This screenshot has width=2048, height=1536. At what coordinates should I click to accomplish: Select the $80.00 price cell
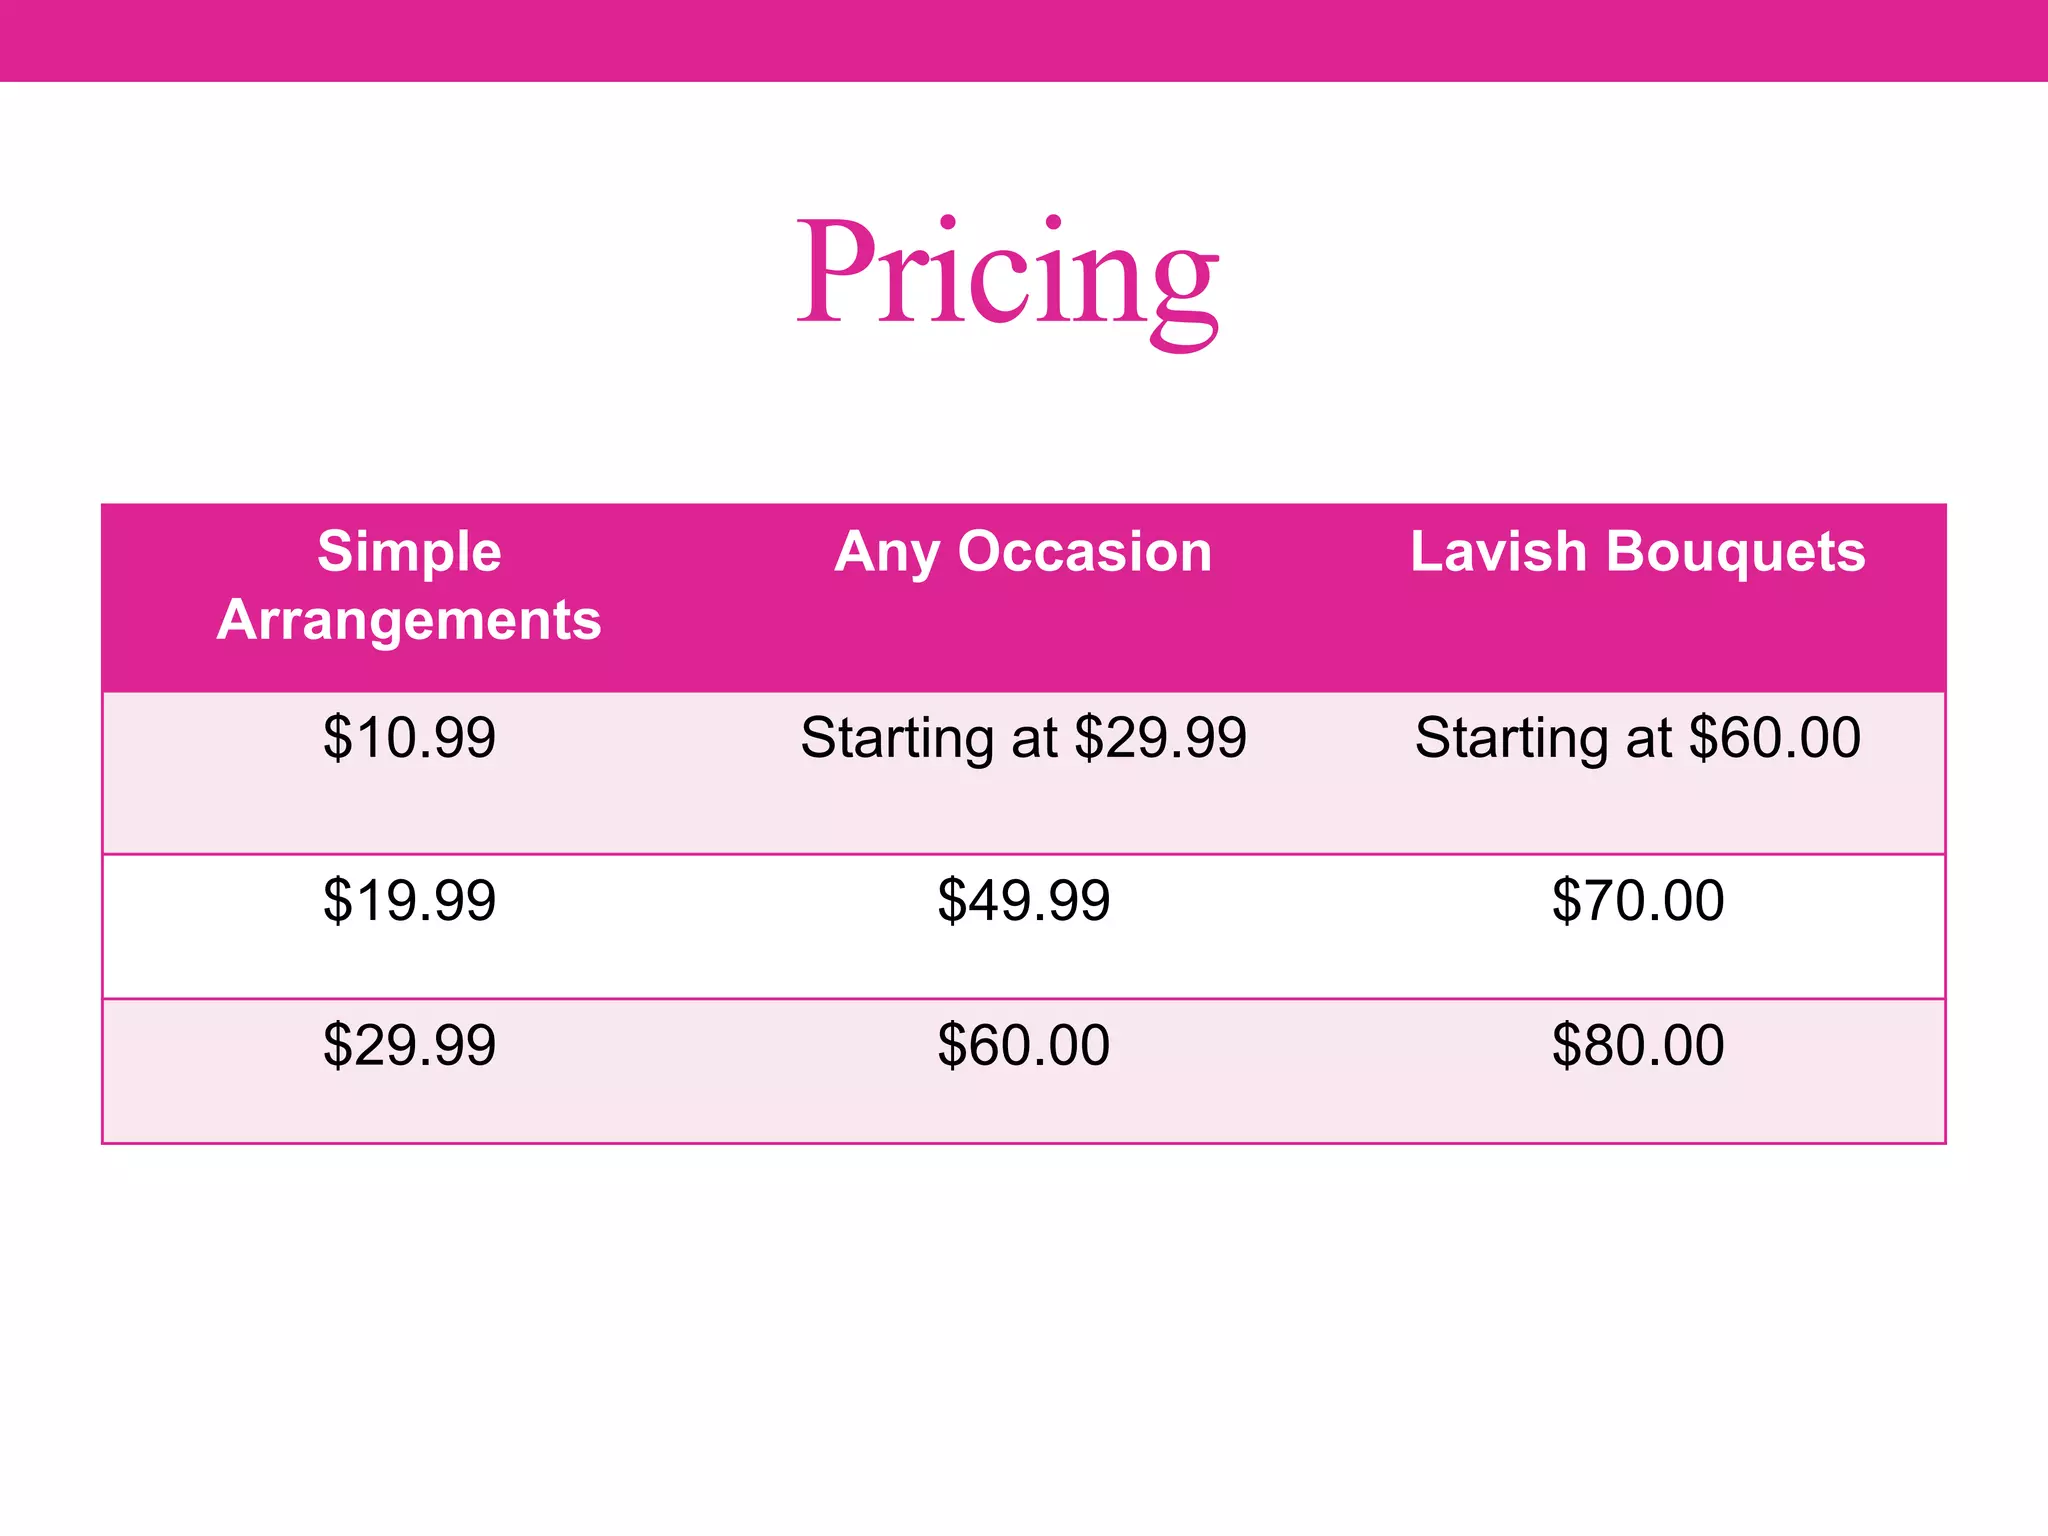click(1637, 1045)
